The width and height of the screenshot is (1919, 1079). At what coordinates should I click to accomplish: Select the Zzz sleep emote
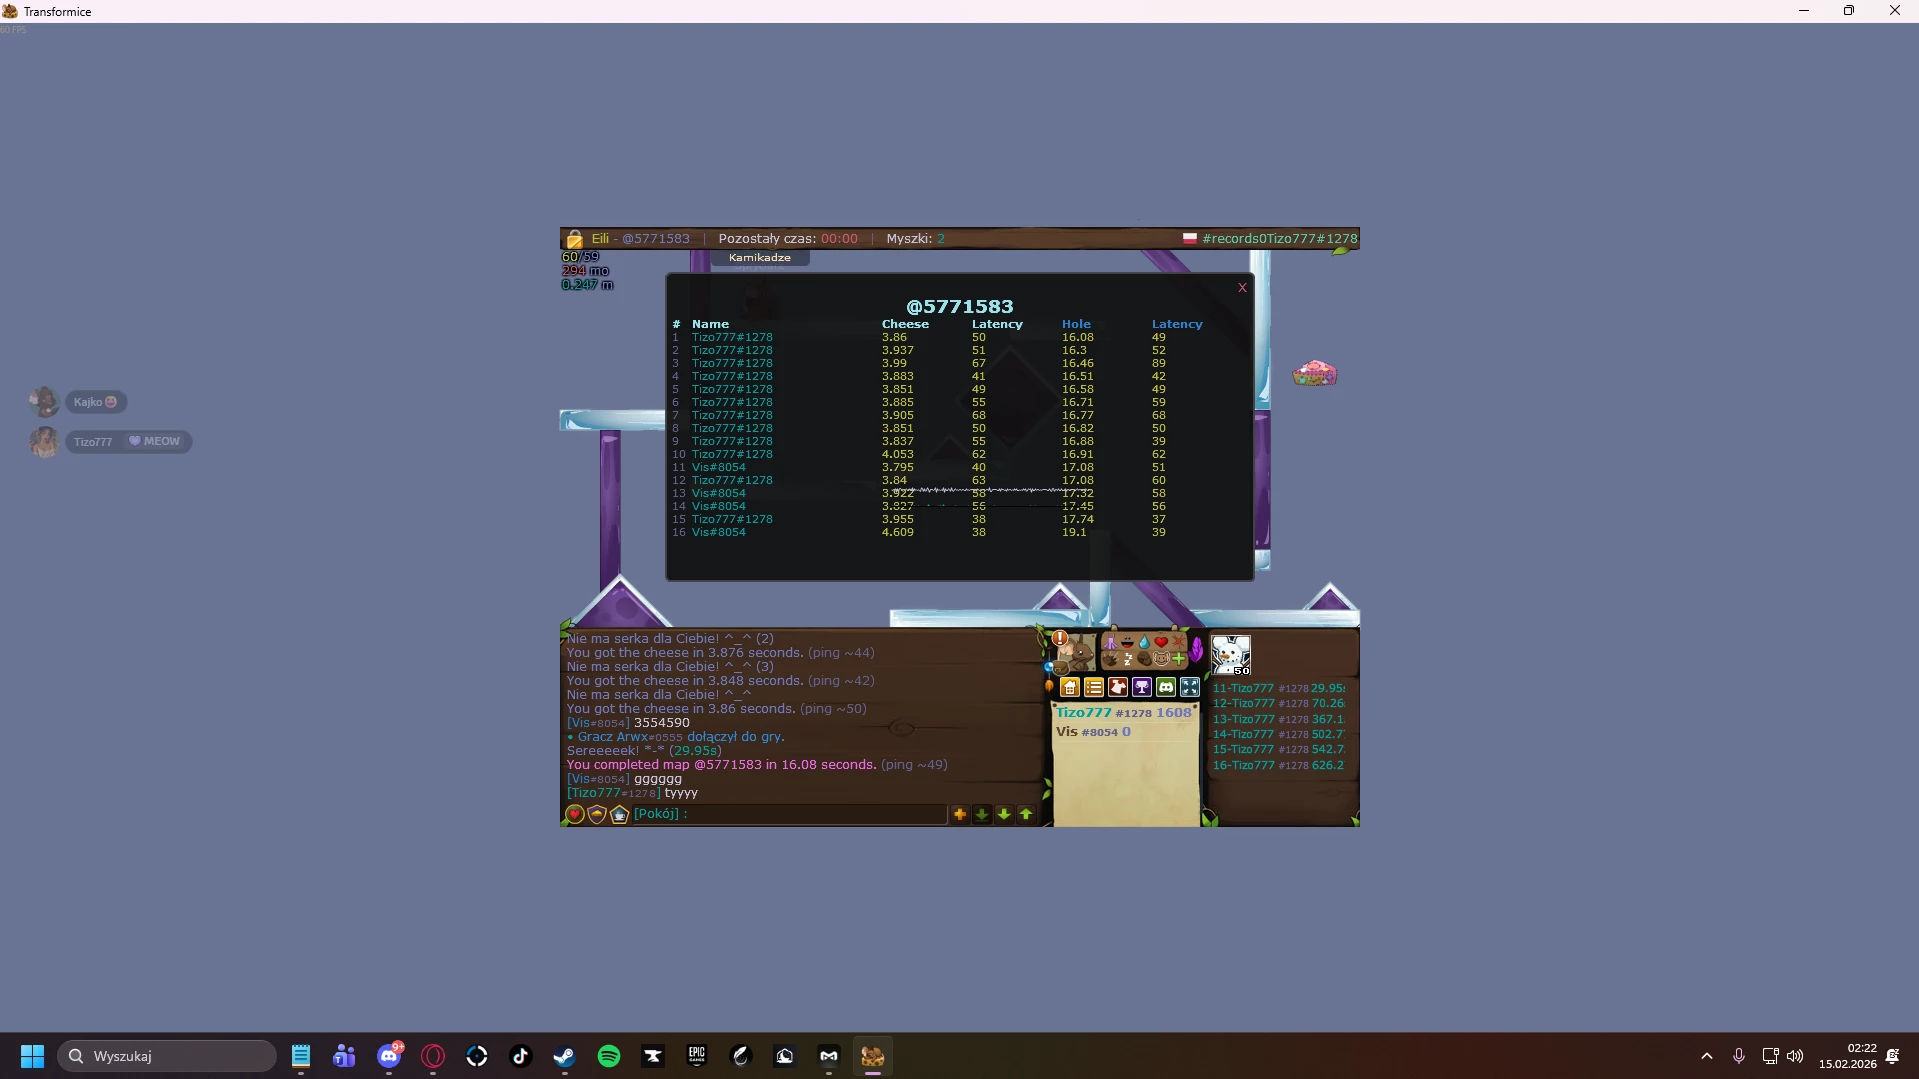tap(1128, 659)
